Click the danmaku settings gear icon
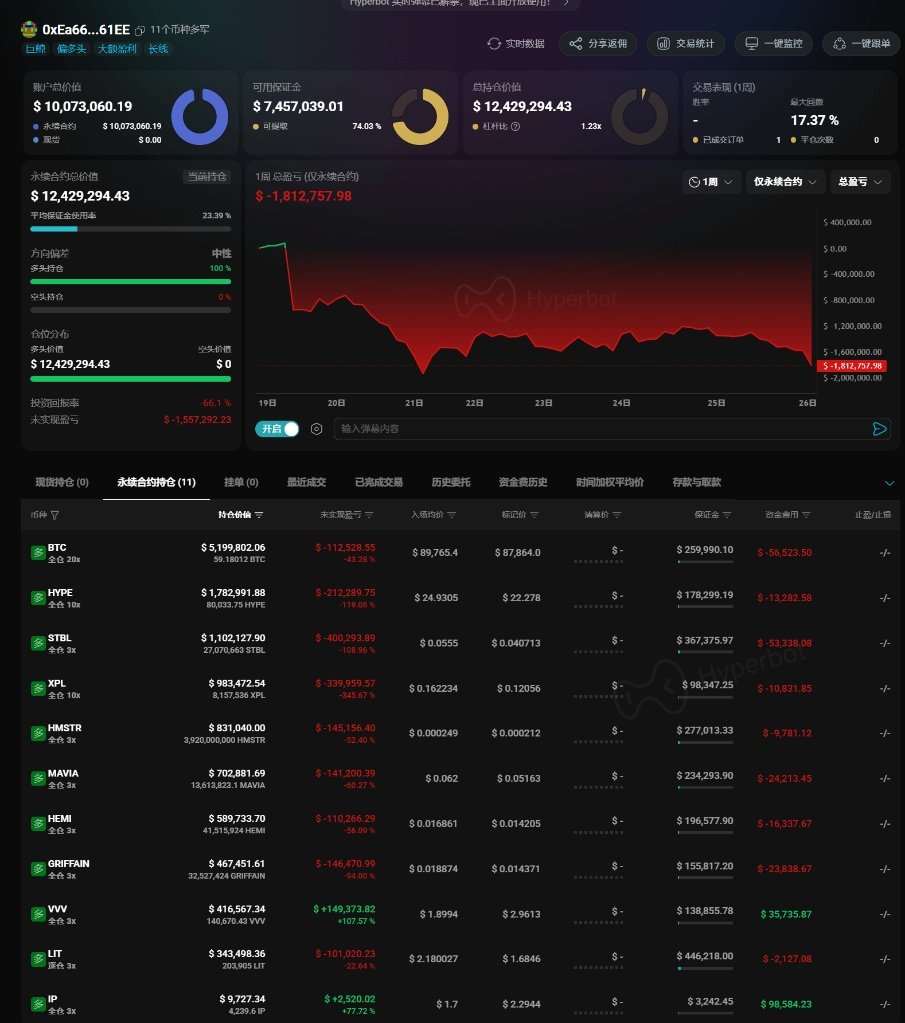 point(317,428)
